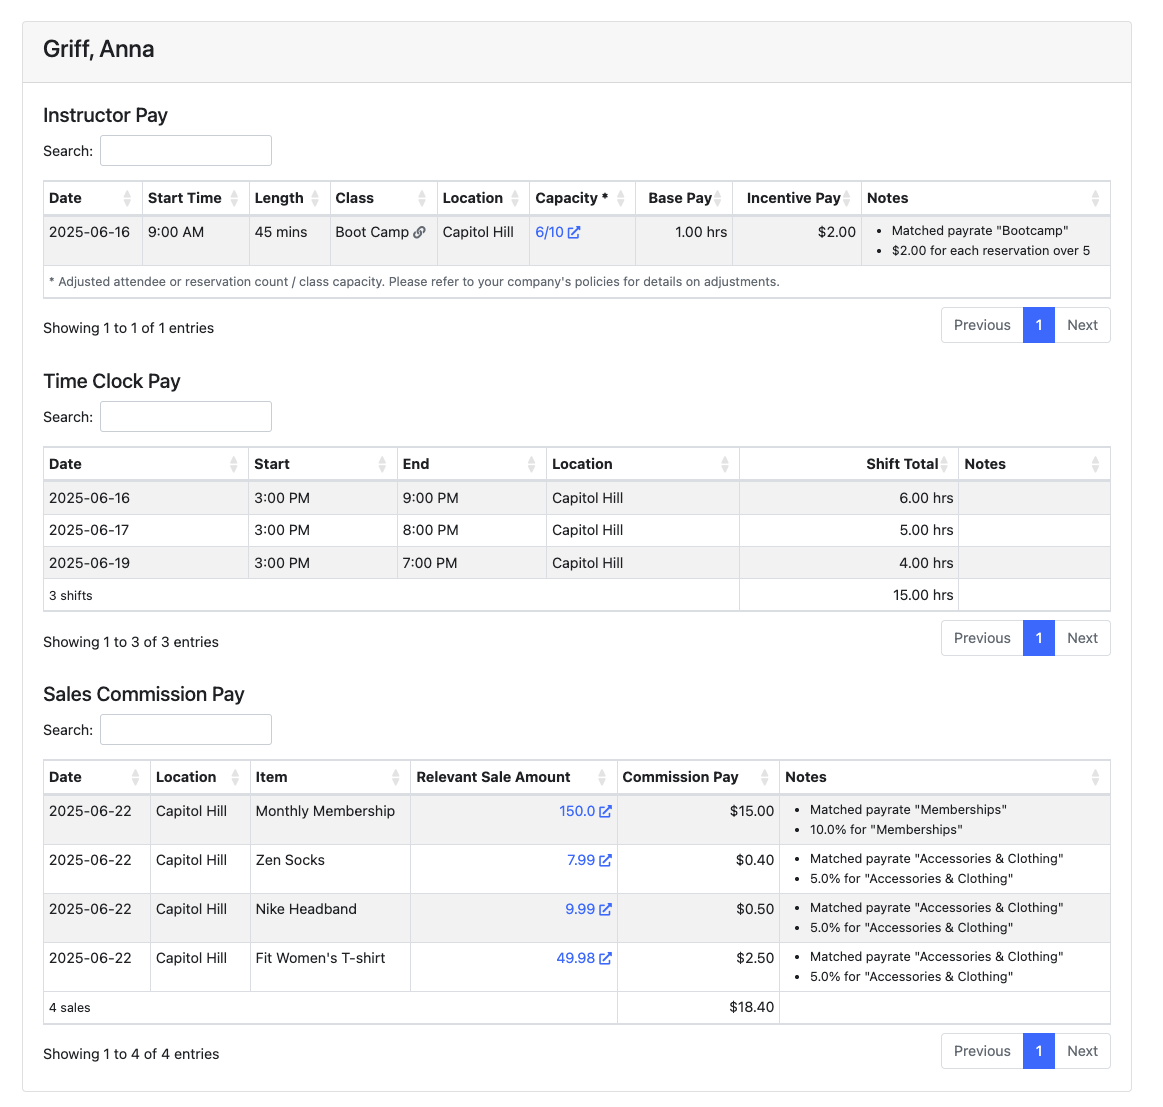
Task: Select the 9:00 PM end time cell
Action: (x=472, y=499)
